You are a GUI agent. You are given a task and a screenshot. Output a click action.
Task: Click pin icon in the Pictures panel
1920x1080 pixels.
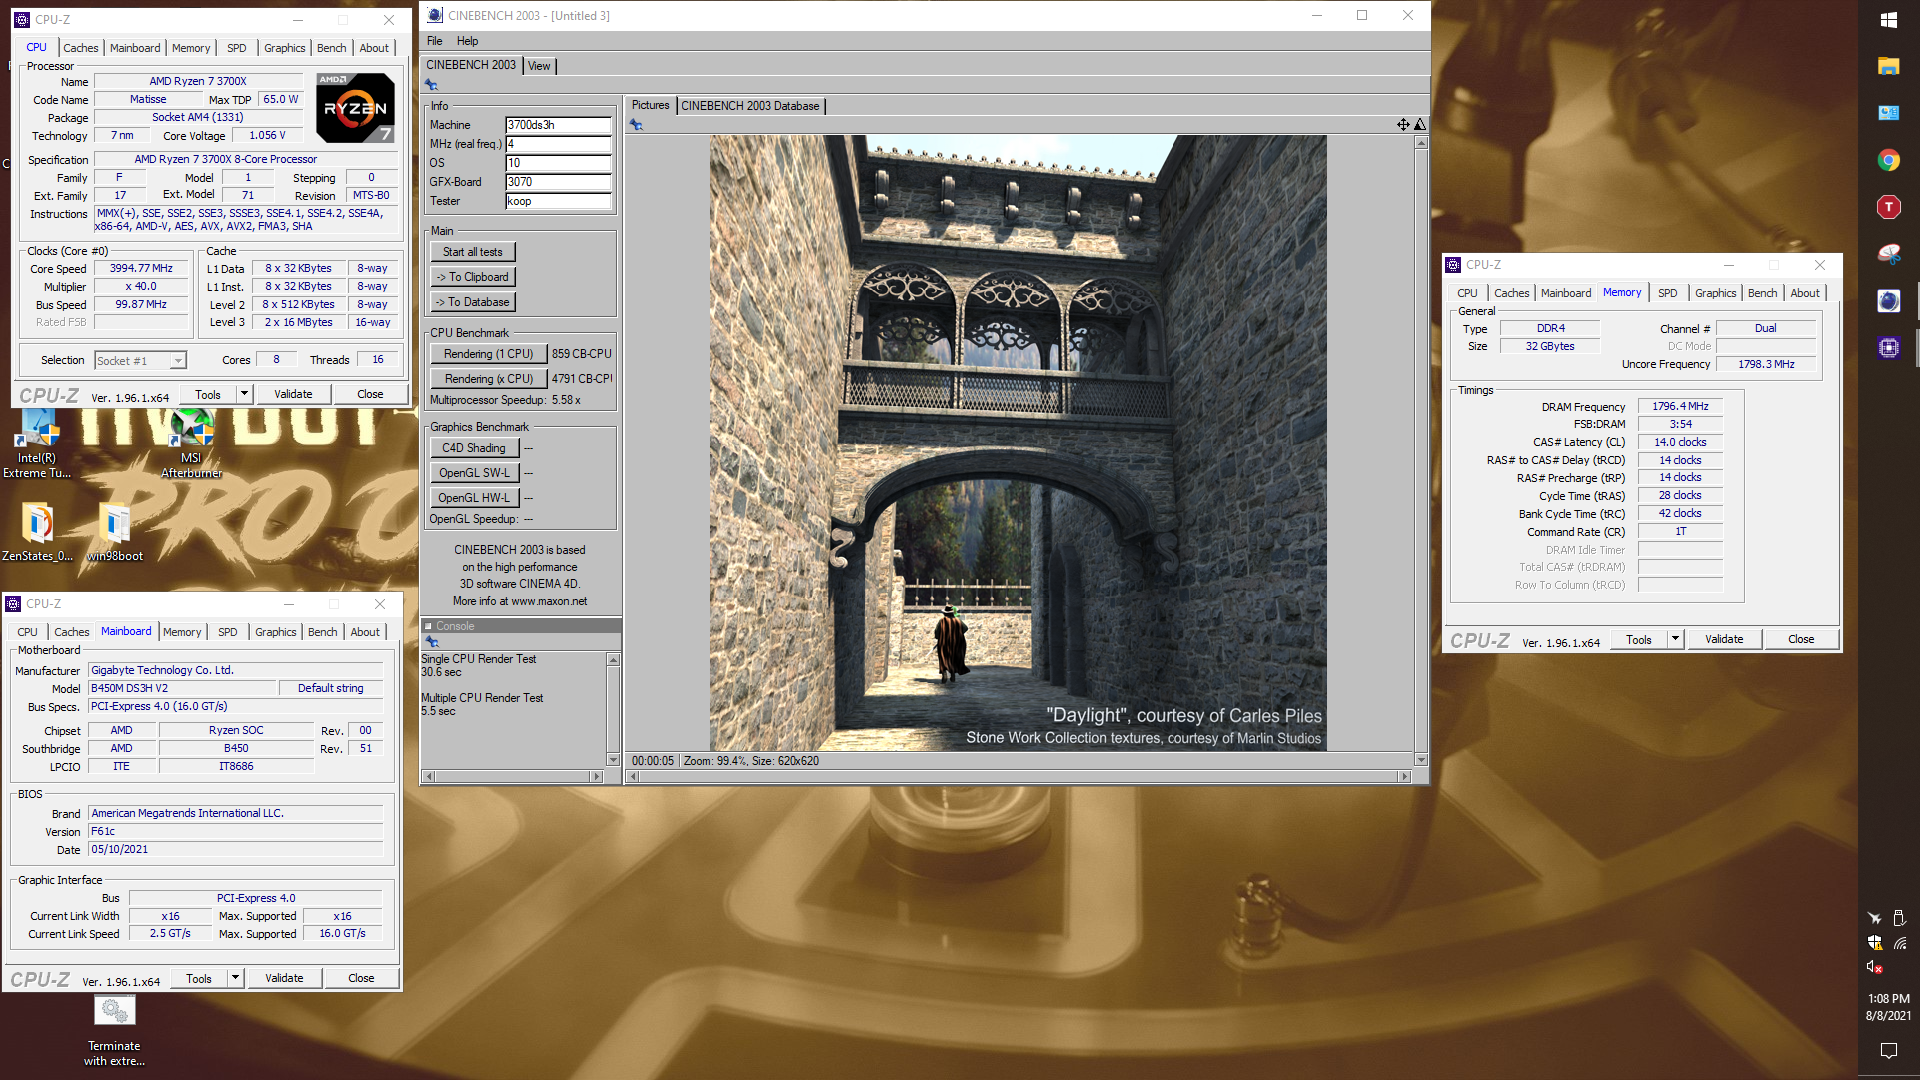click(x=636, y=125)
